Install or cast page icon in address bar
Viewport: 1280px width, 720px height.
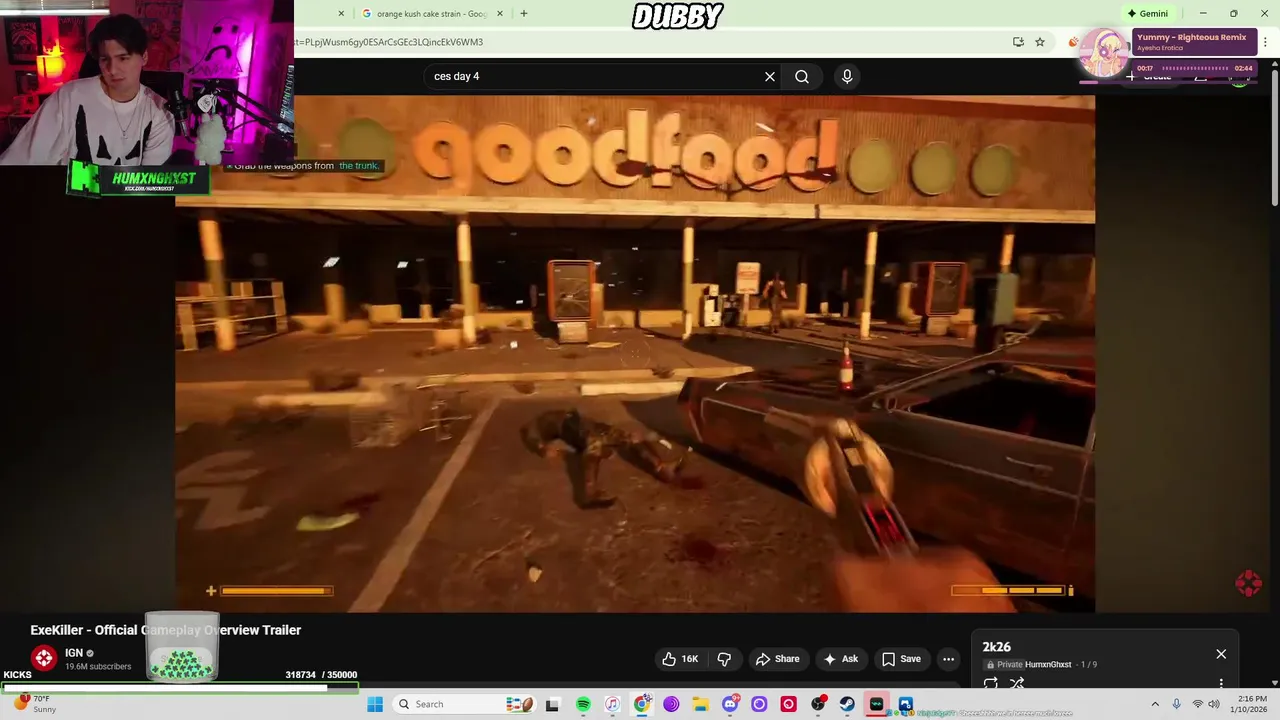click(1018, 42)
